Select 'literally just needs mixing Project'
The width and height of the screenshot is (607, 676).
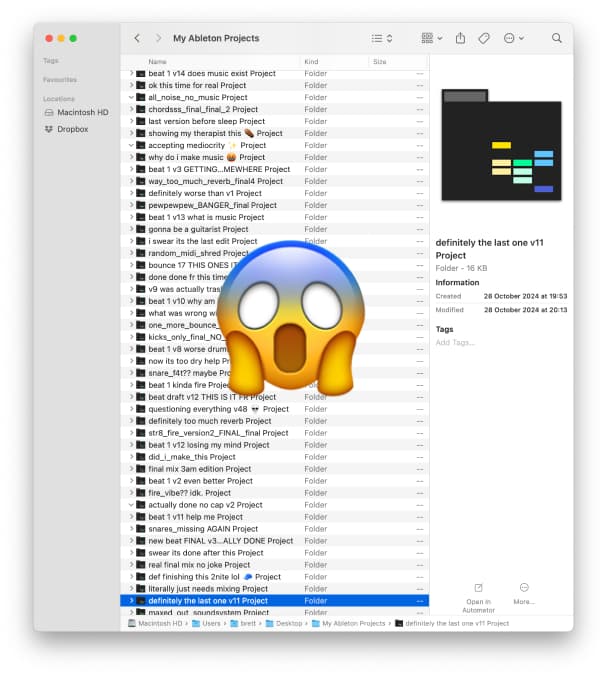click(275, 589)
